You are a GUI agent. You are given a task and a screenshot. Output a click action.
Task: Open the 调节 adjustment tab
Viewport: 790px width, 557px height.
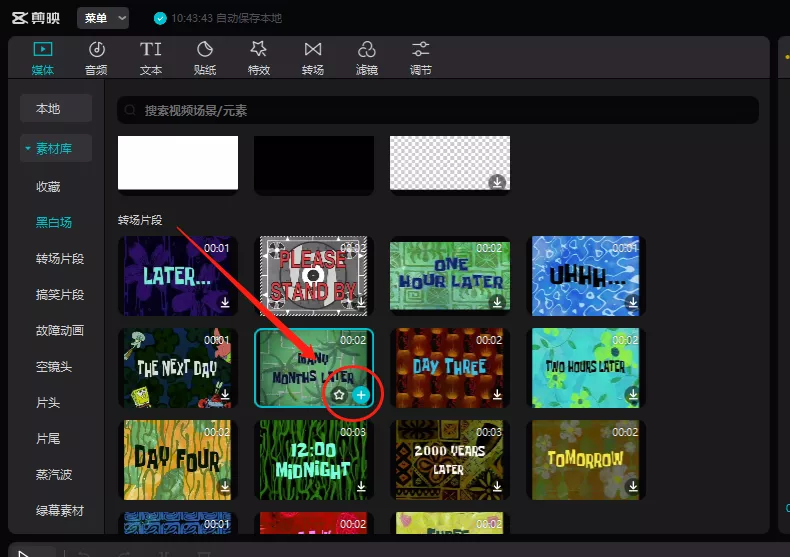[421, 58]
